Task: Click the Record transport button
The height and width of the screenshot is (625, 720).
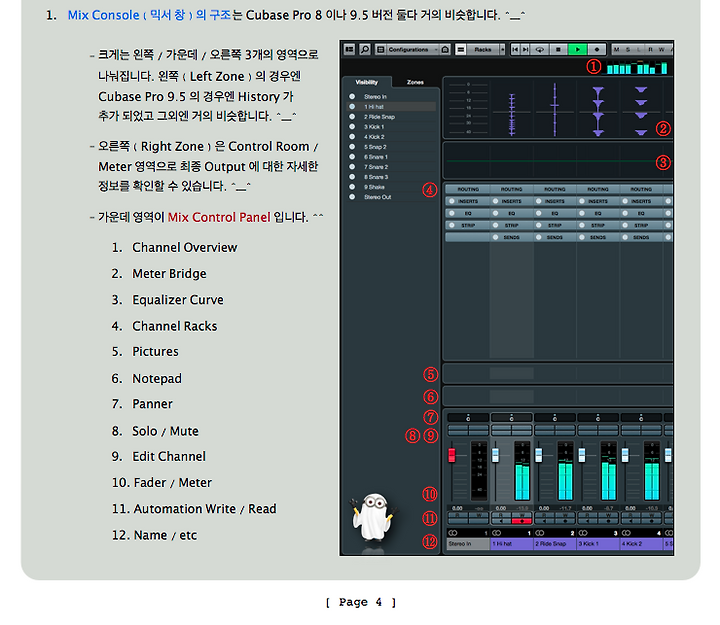Action: pos(596,50)
